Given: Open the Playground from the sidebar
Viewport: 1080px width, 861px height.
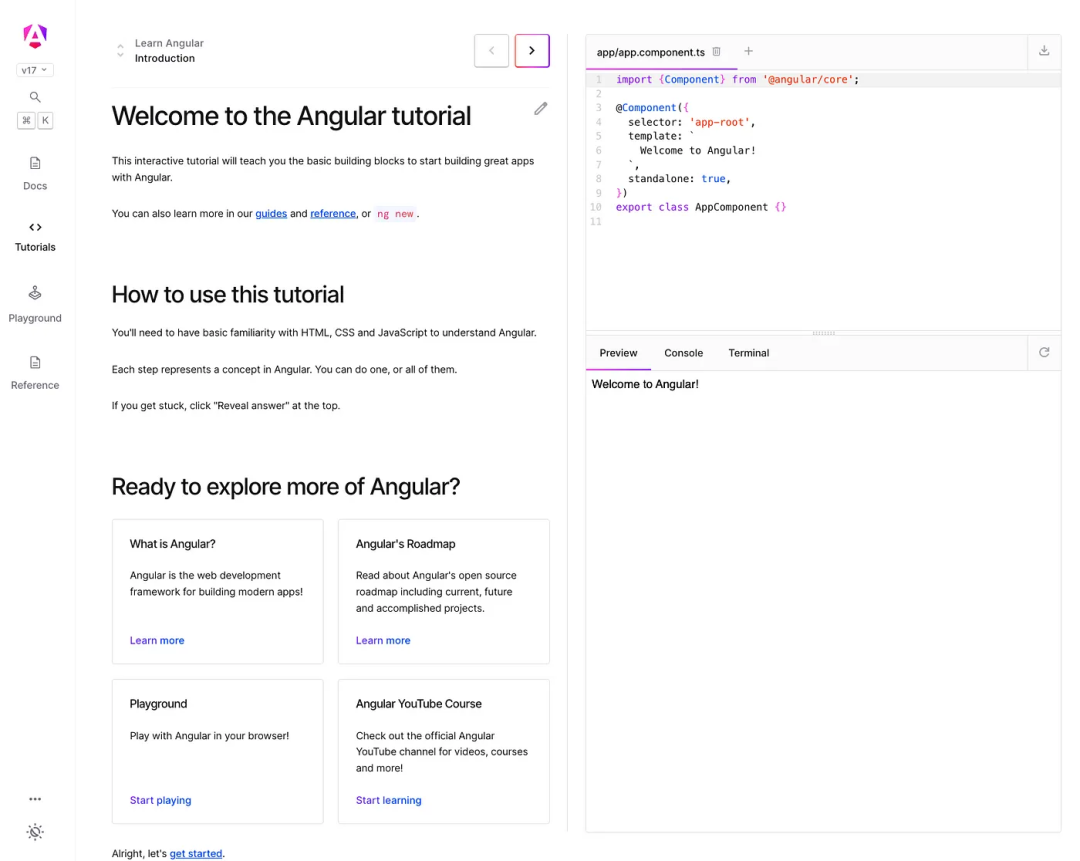Looking at the screenshot, I should pos(35,304).
